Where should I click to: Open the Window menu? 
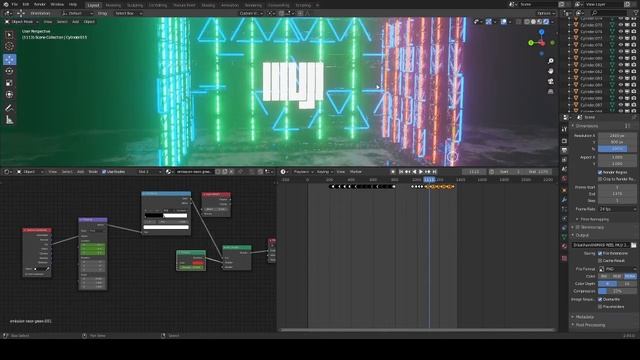coord(57,4)
